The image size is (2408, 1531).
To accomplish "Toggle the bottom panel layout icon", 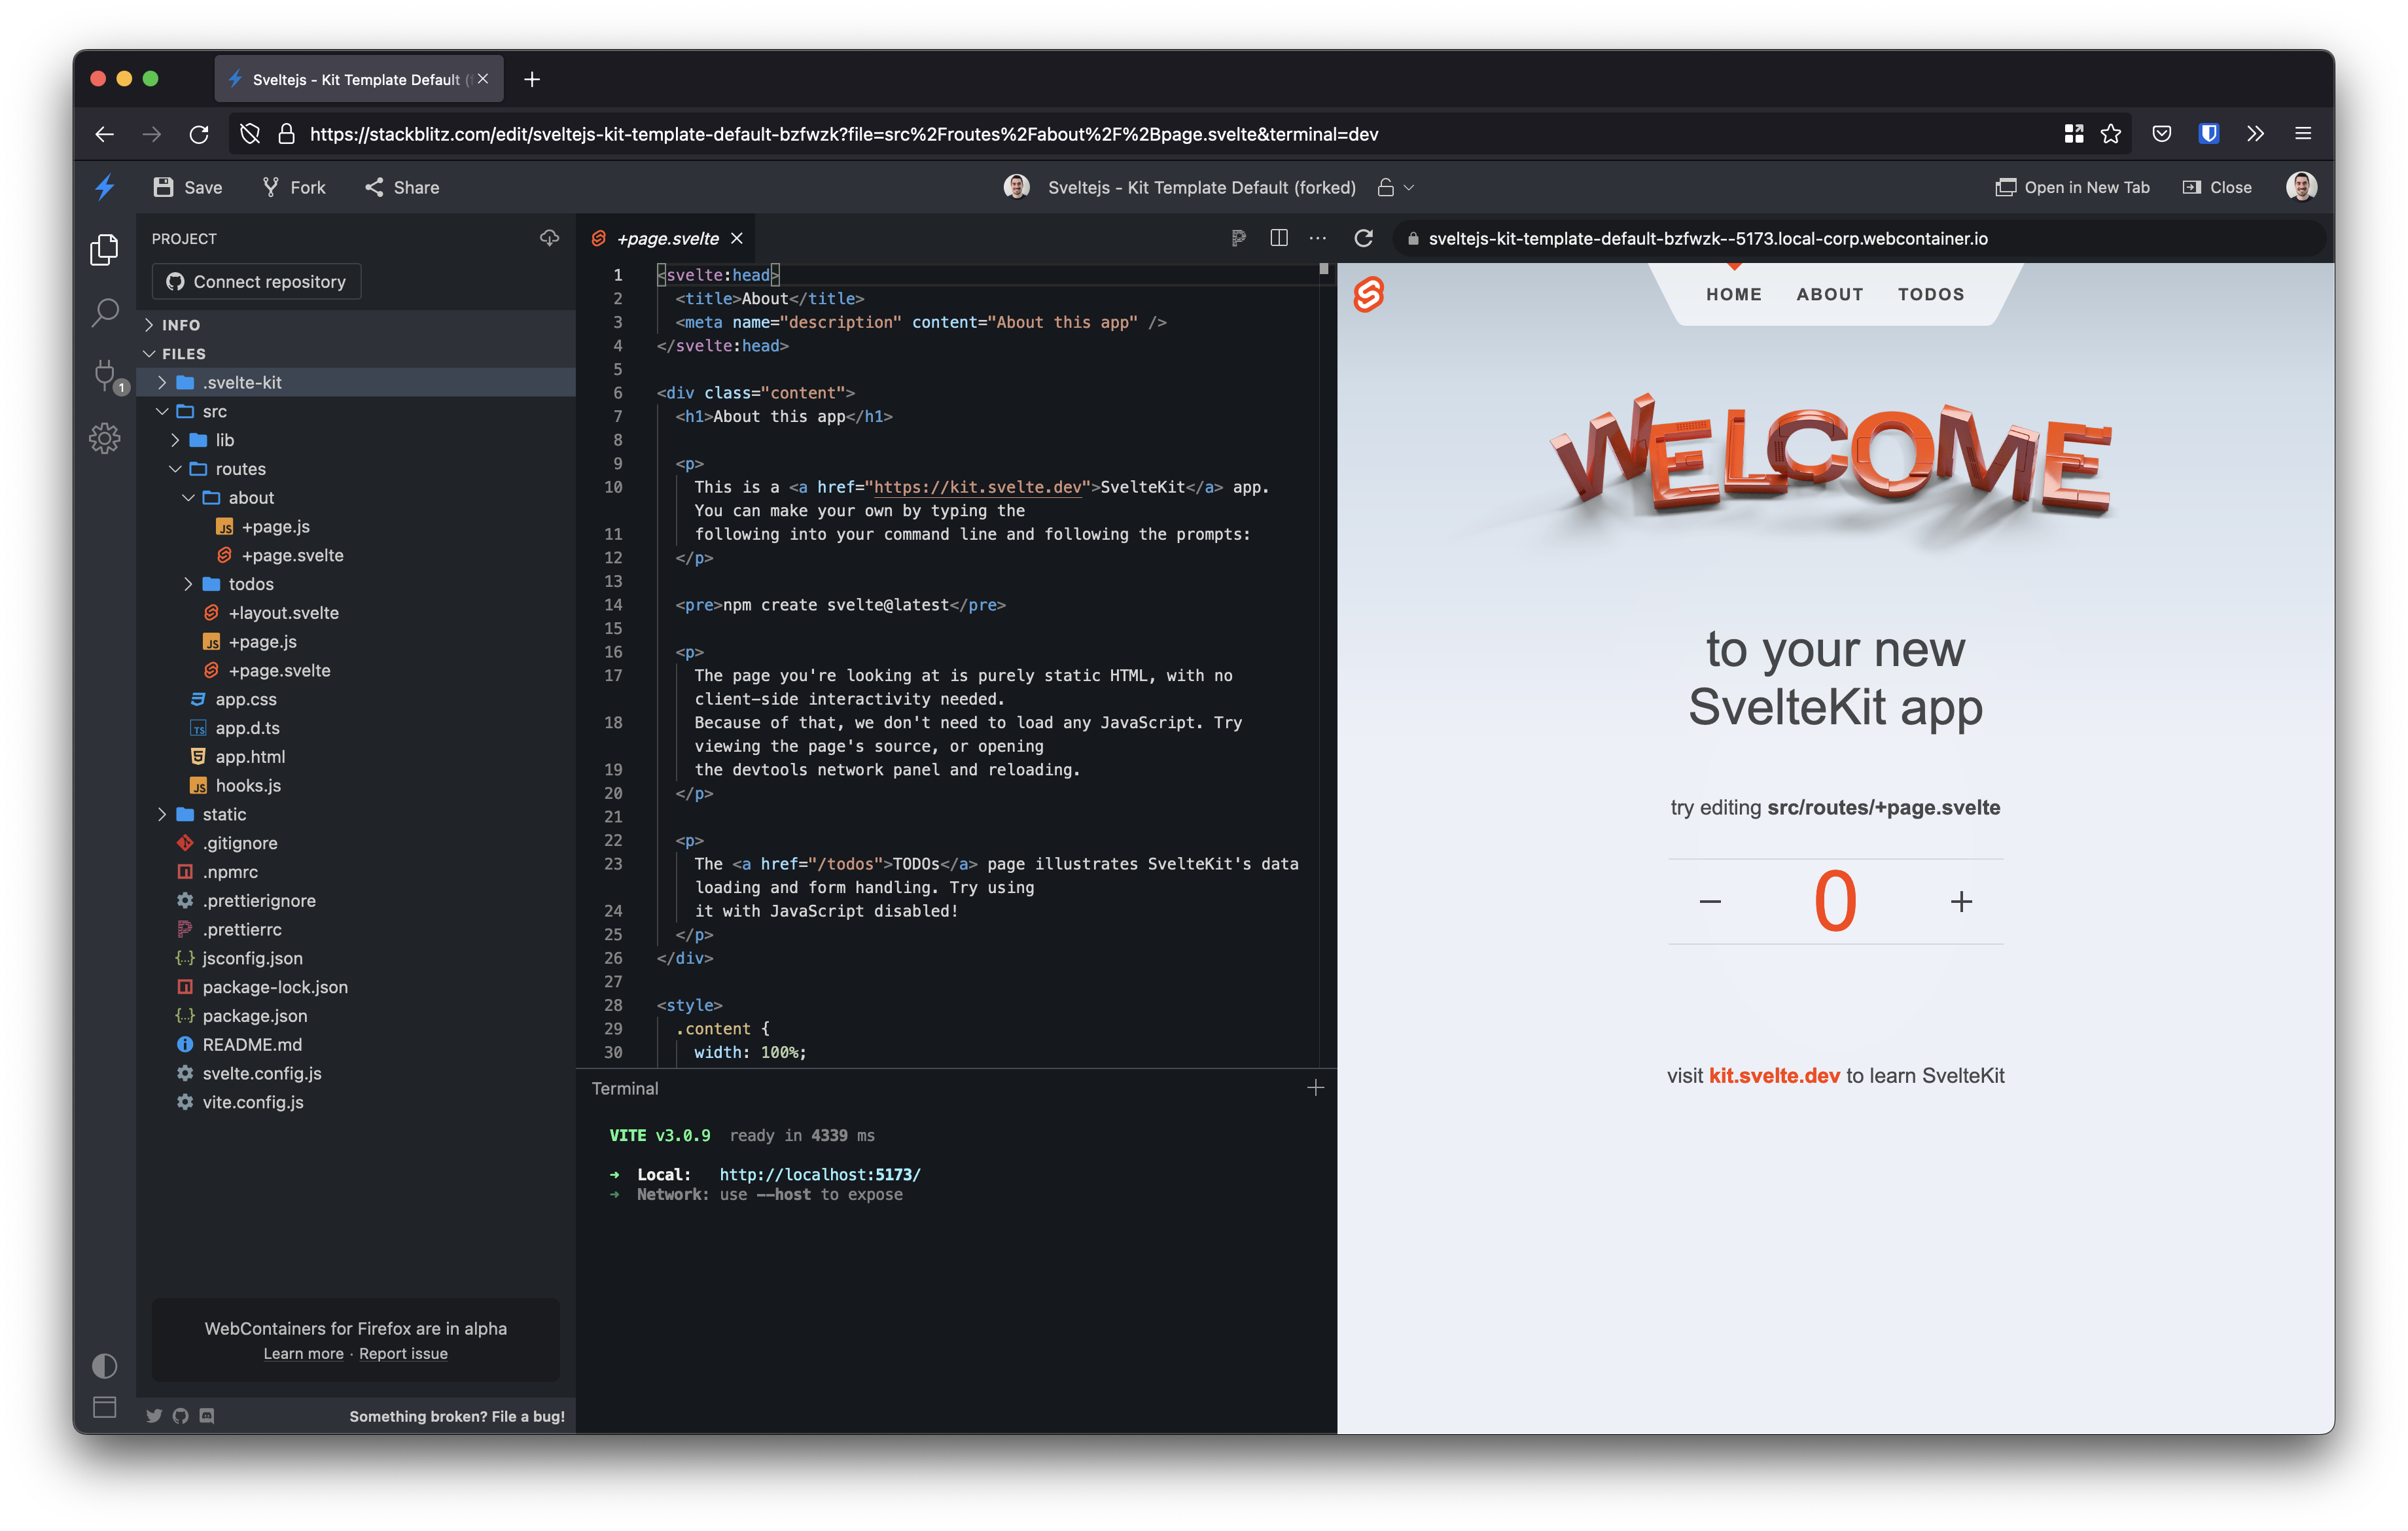I will tap(104, 1407).
